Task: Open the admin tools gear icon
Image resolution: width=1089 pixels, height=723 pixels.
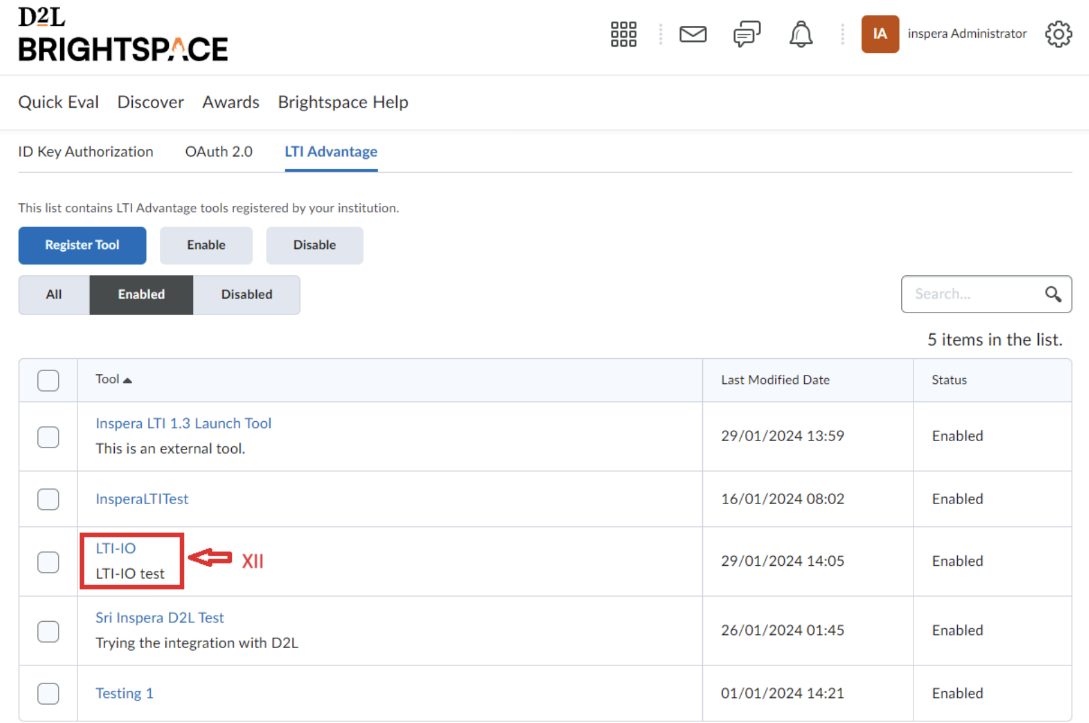Action: tap(1058, 34)
